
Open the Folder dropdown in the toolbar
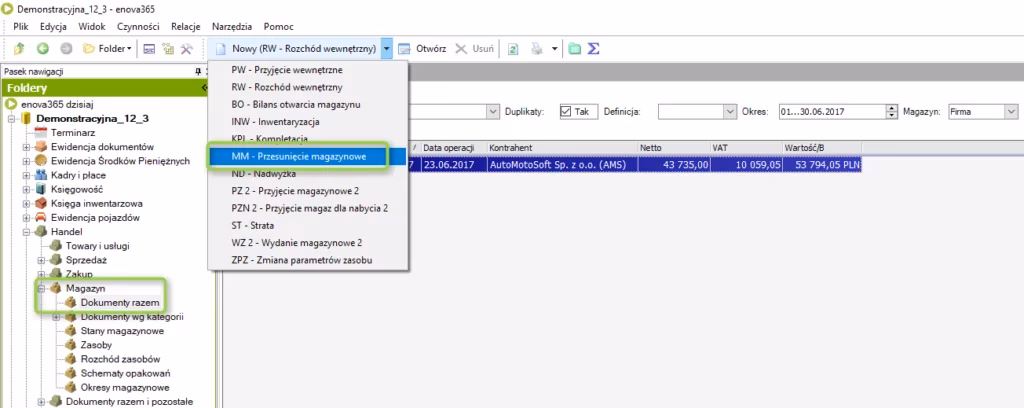click(x=105, y=48)
